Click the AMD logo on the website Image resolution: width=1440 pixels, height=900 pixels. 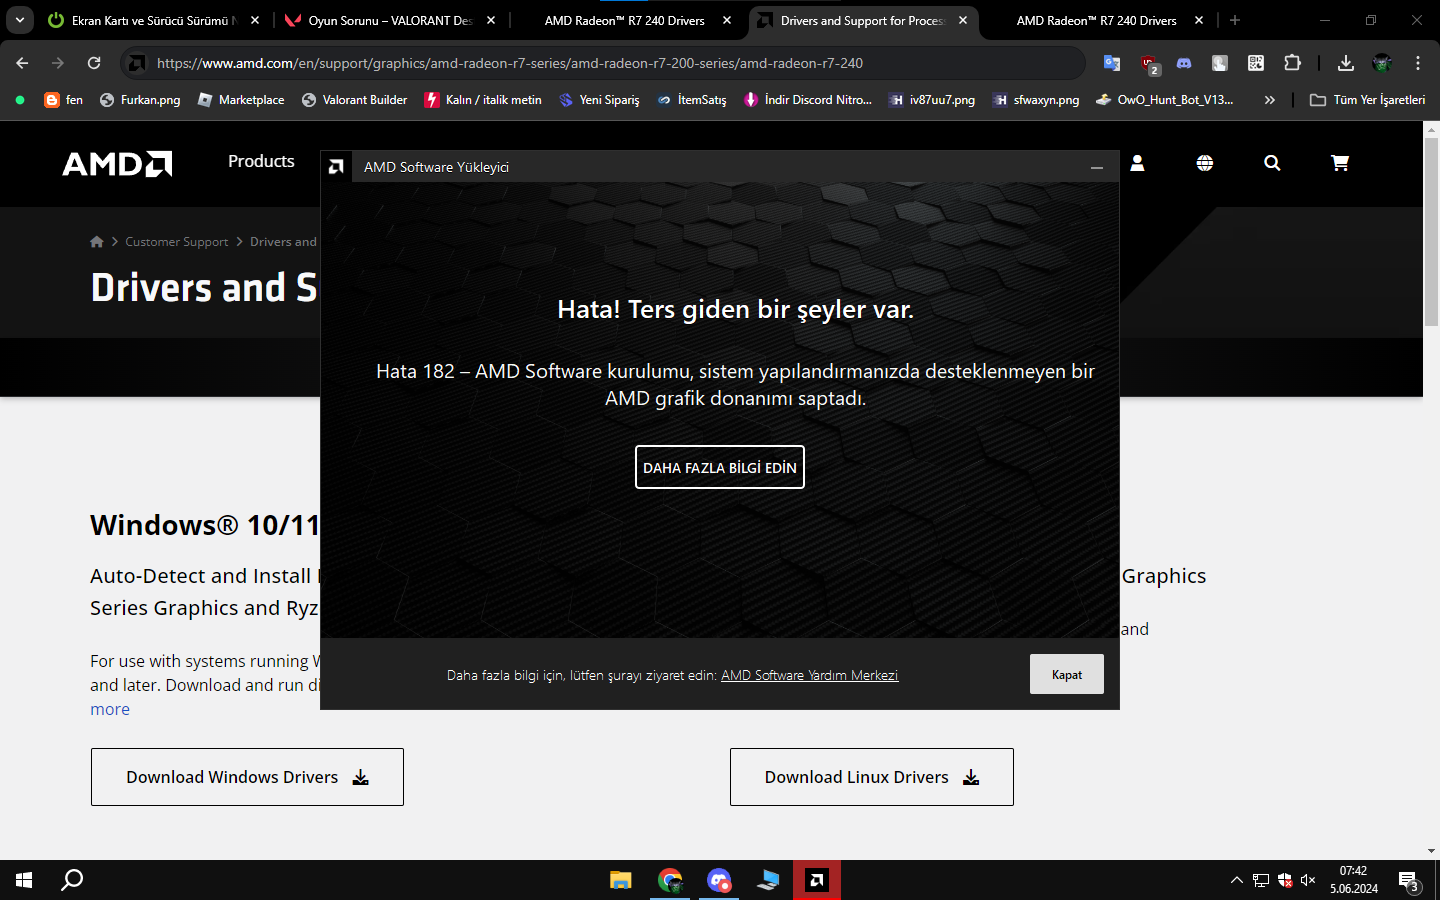[x=117, y=163]
